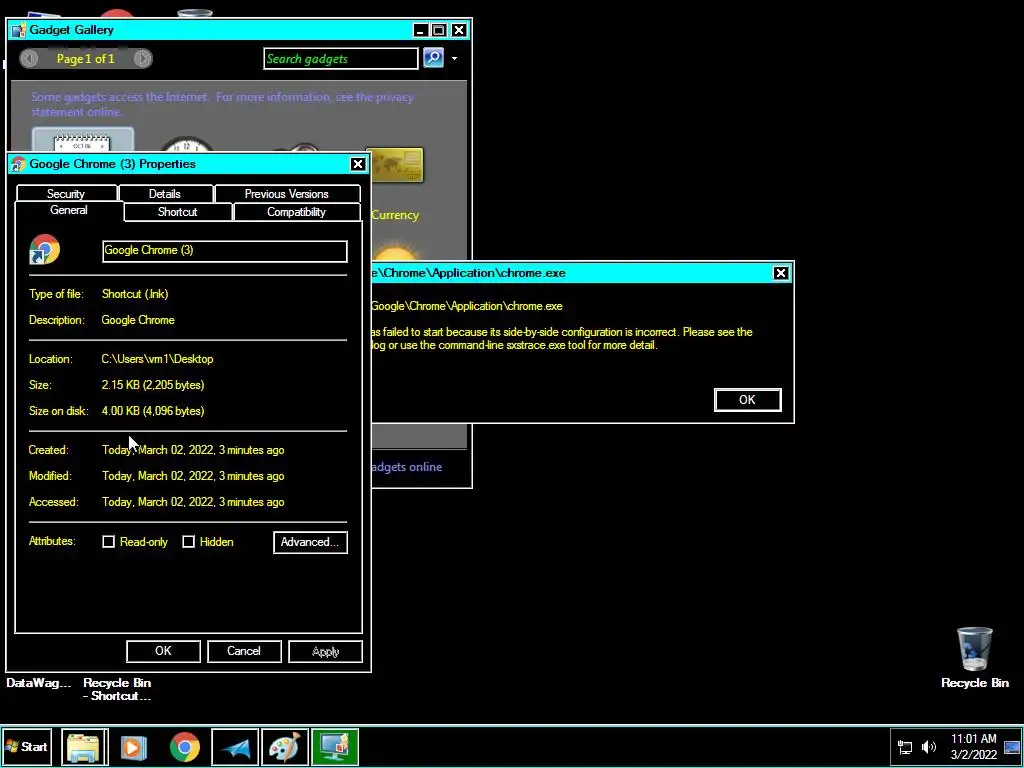
Task: Dismiss chrome.exe error with OK
Action: 747,400
